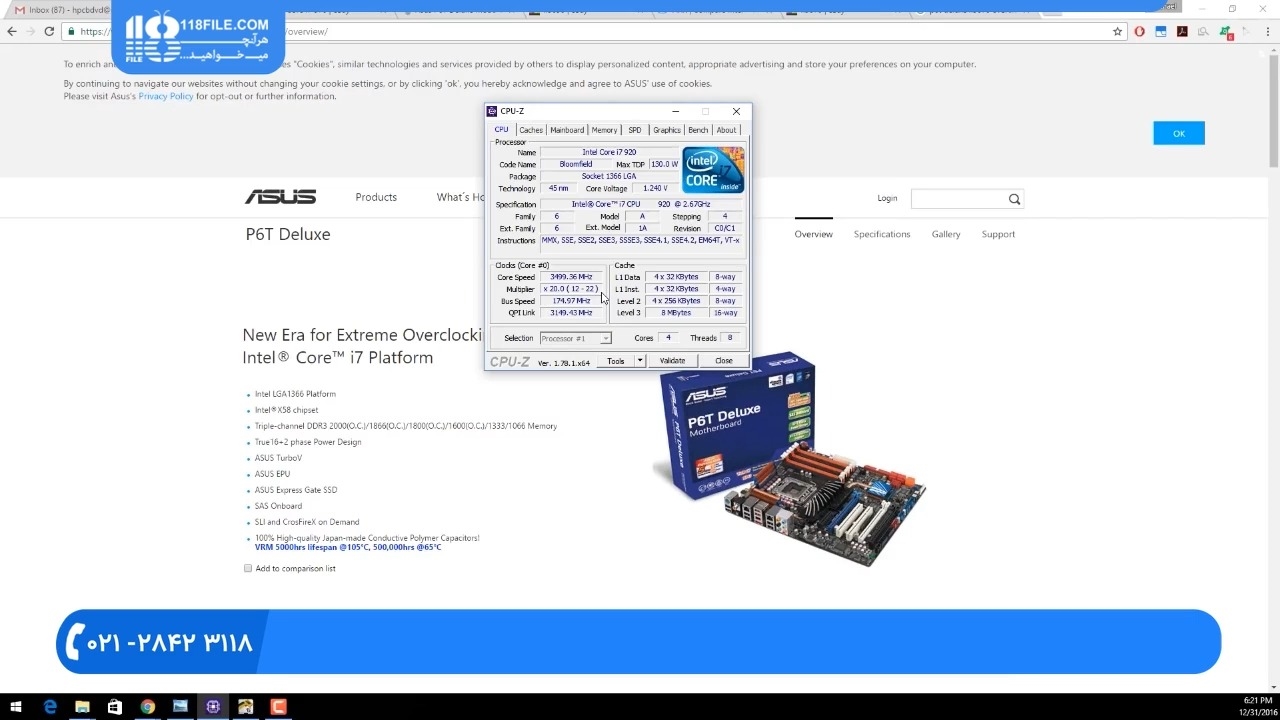Click the CPU-Z icon in the taskbar
Image resolution: width=1280 pixels, height=720 pixels.
(x=212, y=707)
